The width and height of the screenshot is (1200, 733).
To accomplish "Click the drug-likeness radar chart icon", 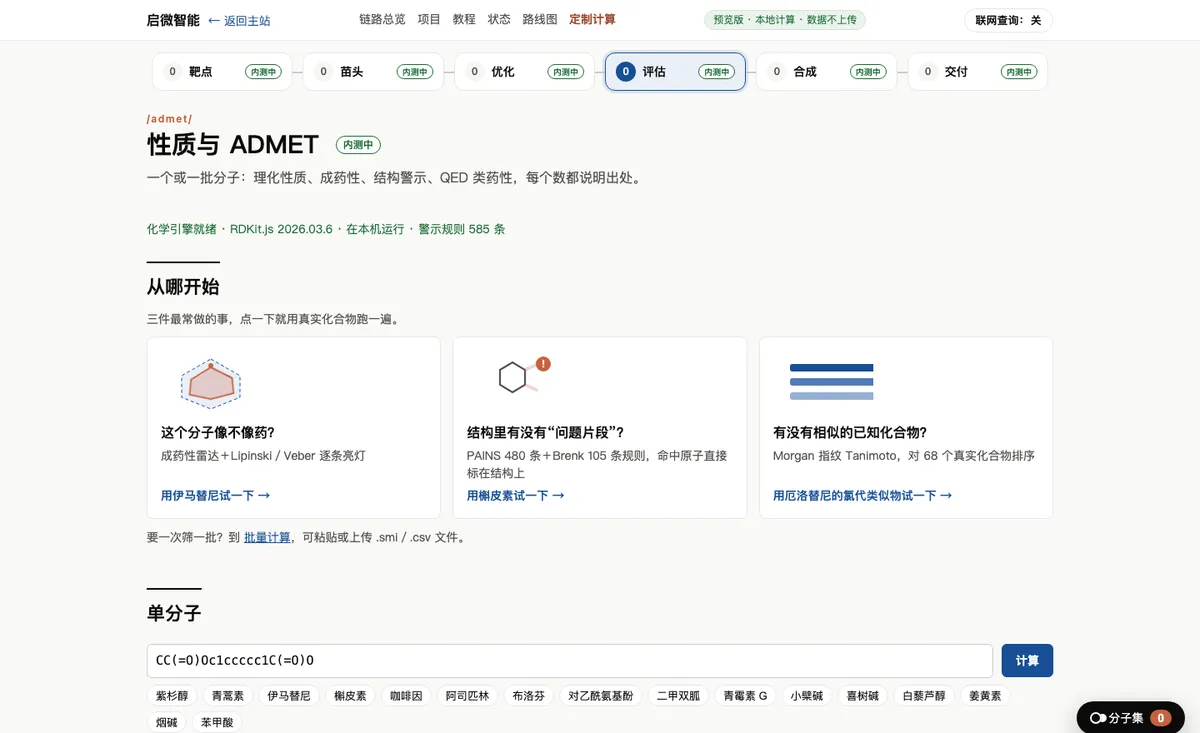I will pos(210,383).
